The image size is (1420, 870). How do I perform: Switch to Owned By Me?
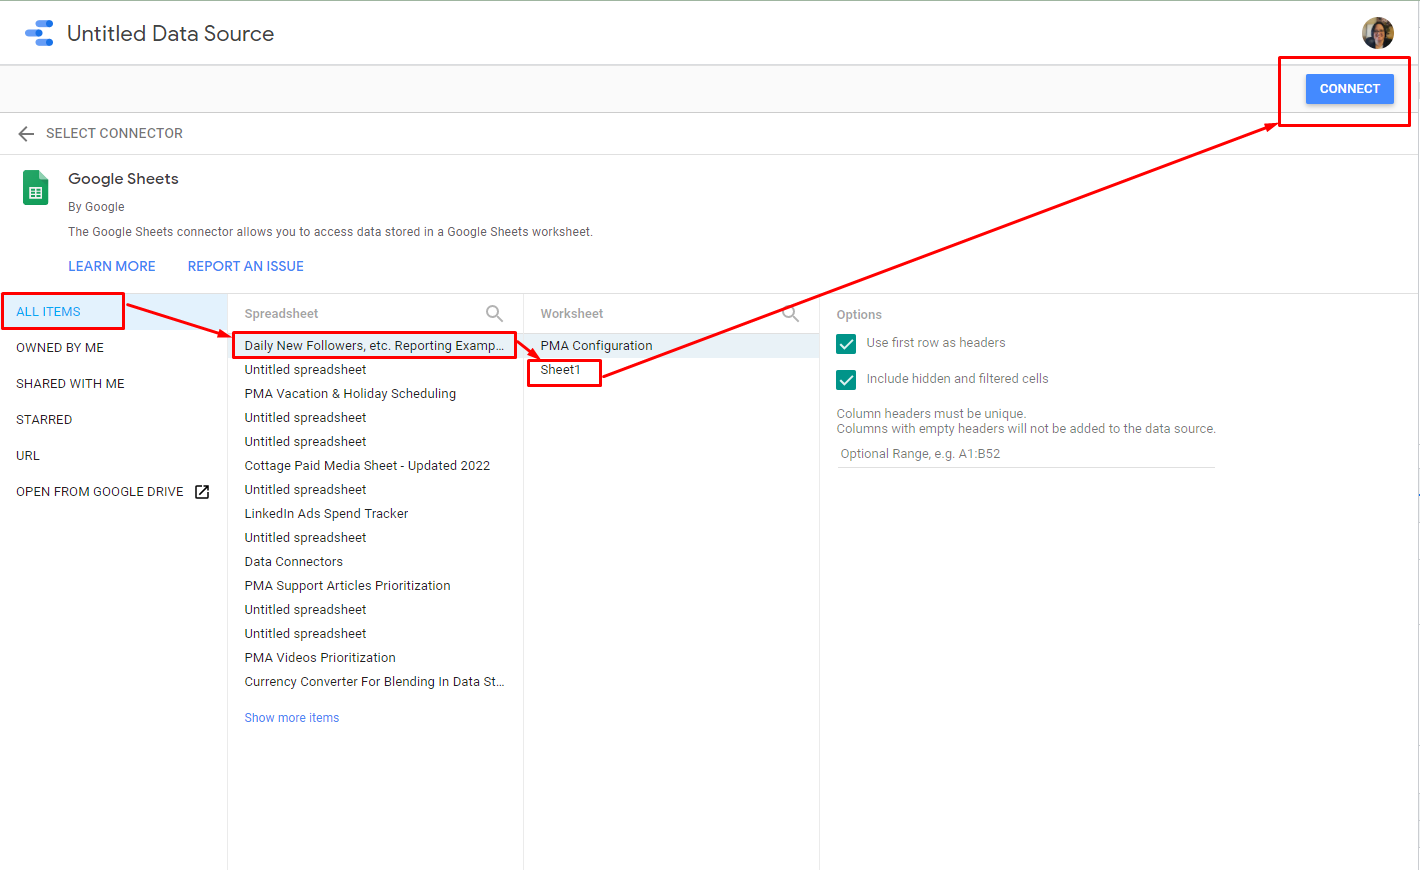[60, 348]
